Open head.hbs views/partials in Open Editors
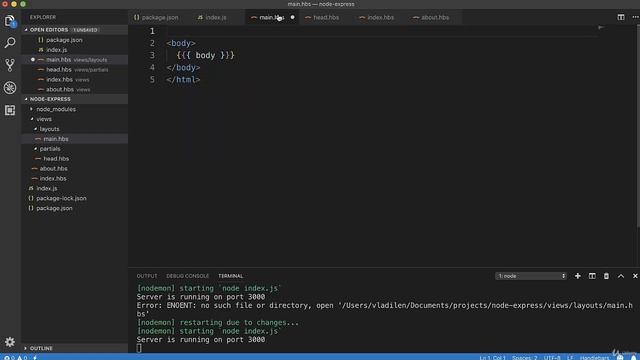 (75, 69)
